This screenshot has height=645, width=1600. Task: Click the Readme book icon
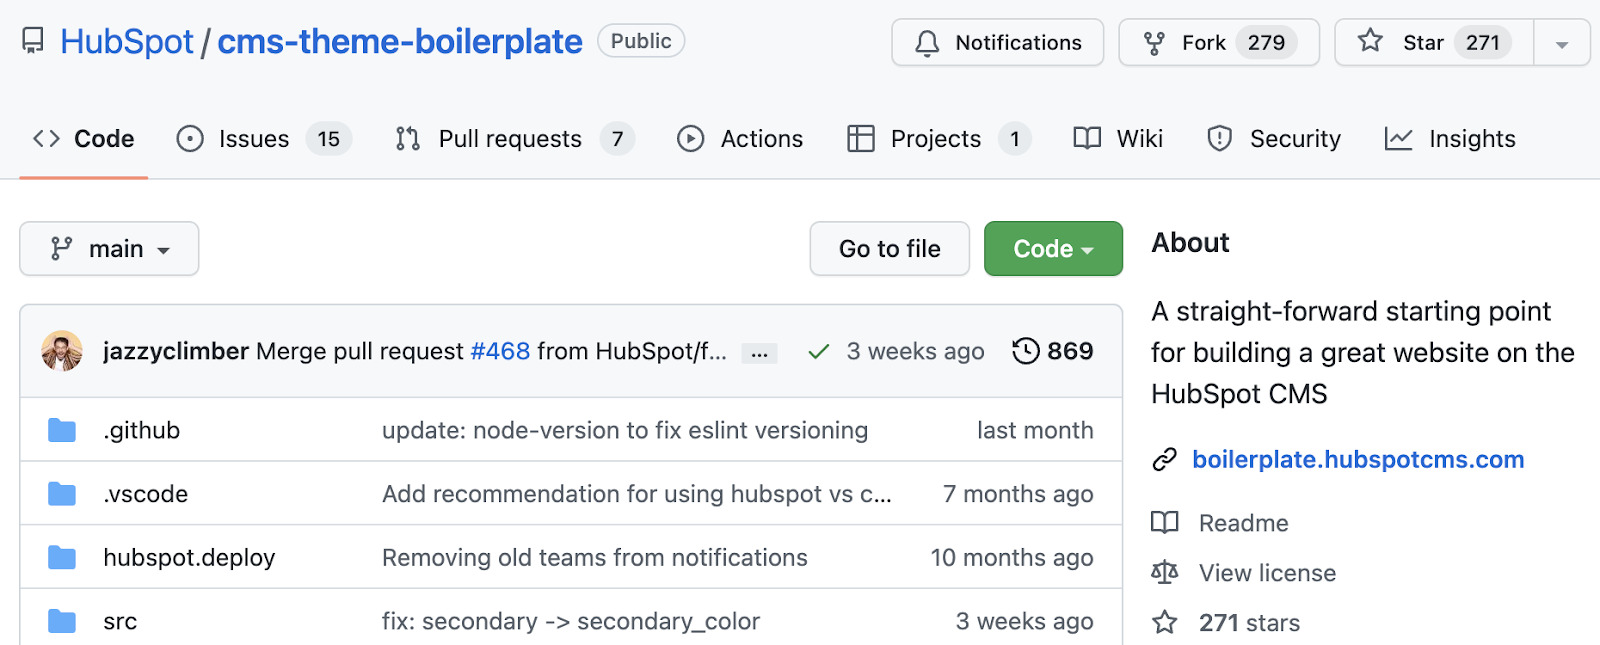click(1164, 523)
